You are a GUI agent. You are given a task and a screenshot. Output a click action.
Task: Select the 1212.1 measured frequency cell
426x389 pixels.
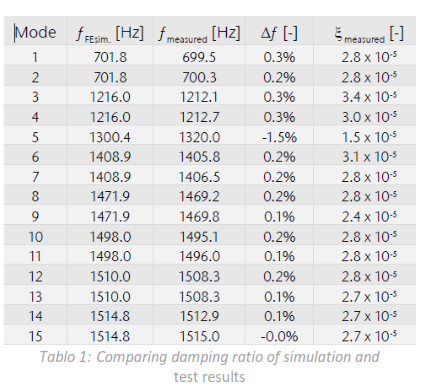[x=199, y=97]
